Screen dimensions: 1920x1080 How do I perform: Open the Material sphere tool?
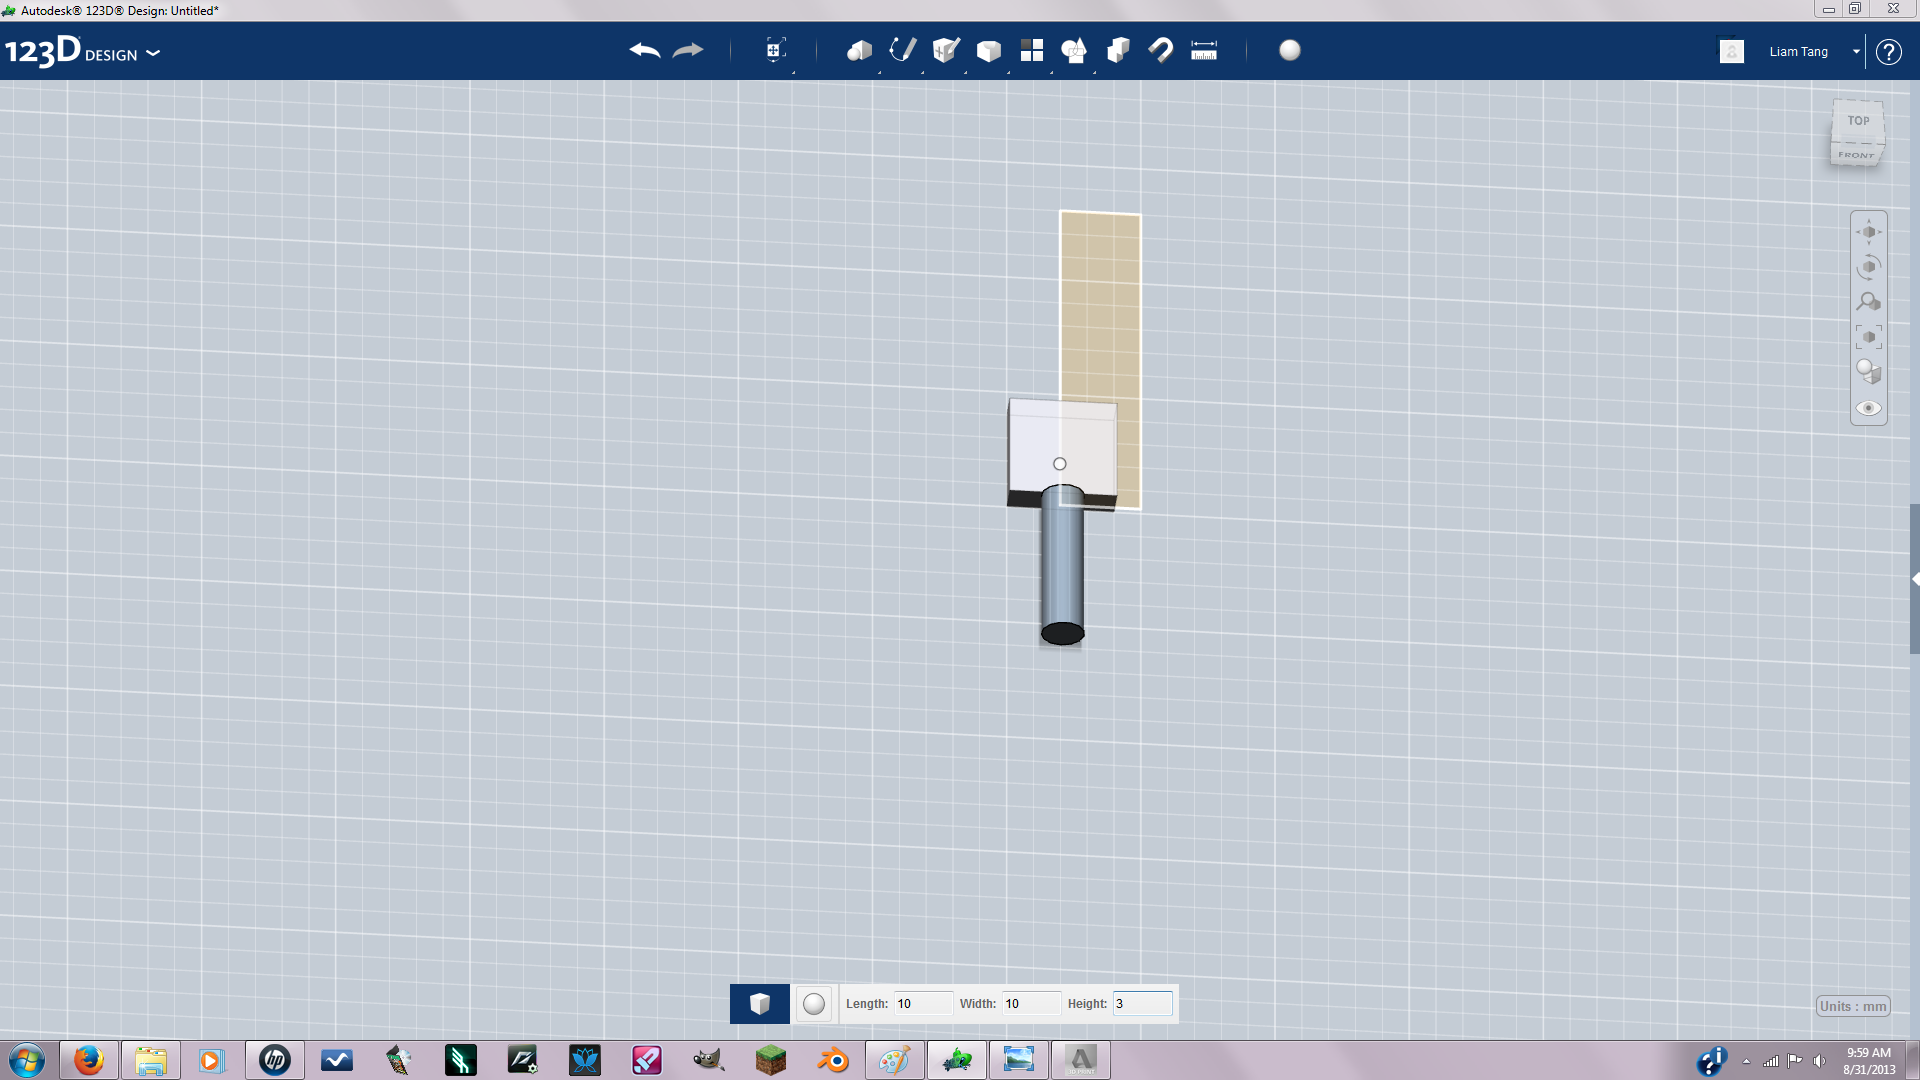click(1290, 50)
